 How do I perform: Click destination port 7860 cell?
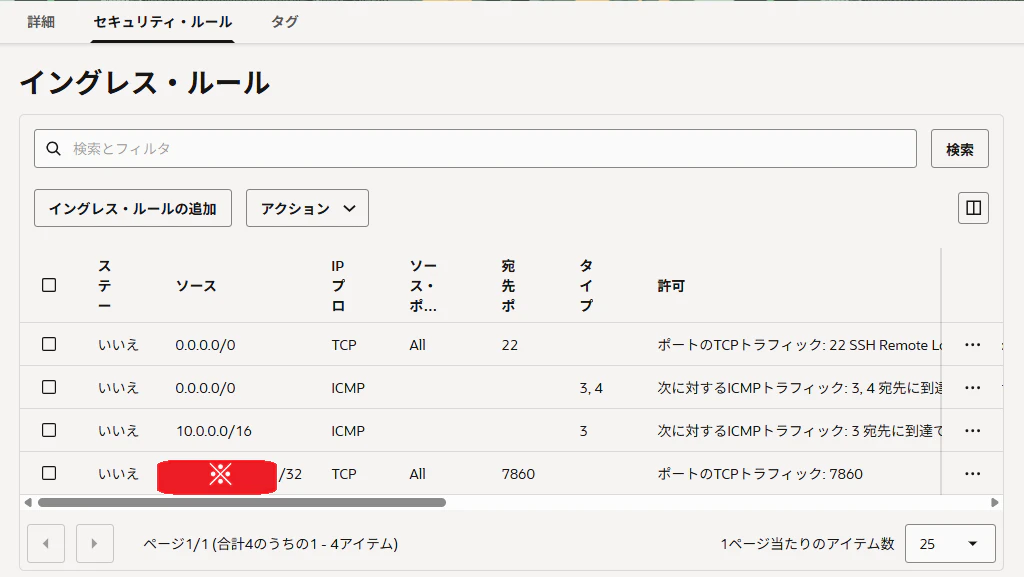(518, 474)
